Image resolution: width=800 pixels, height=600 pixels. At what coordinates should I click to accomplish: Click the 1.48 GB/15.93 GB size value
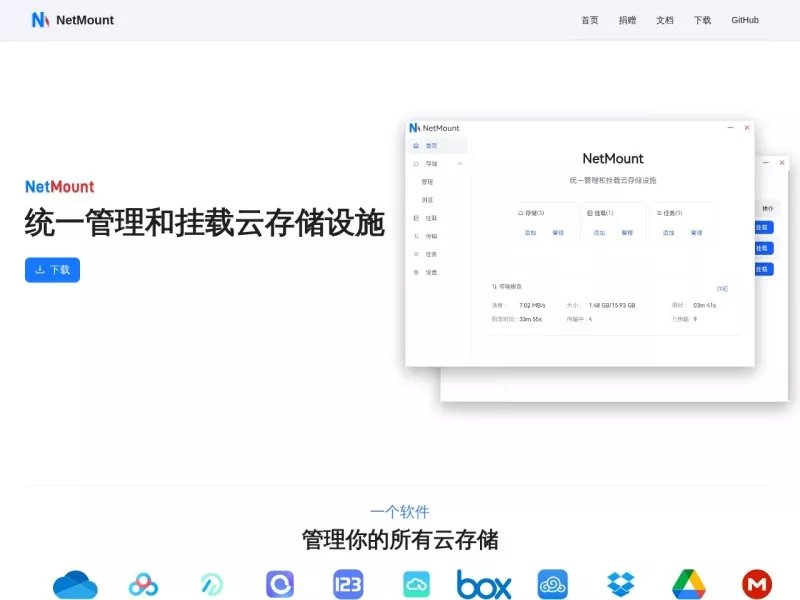point(612,306)
